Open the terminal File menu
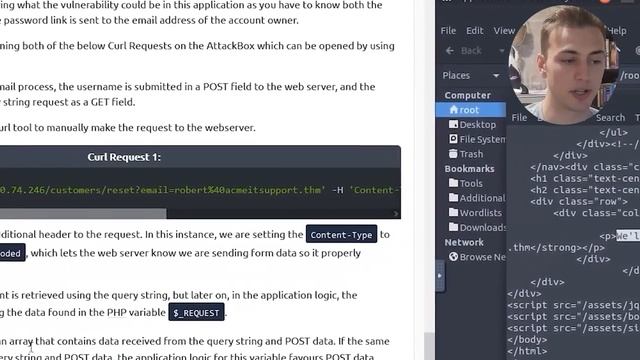Viewport: 640px width, 360px height. coord(519,118)
